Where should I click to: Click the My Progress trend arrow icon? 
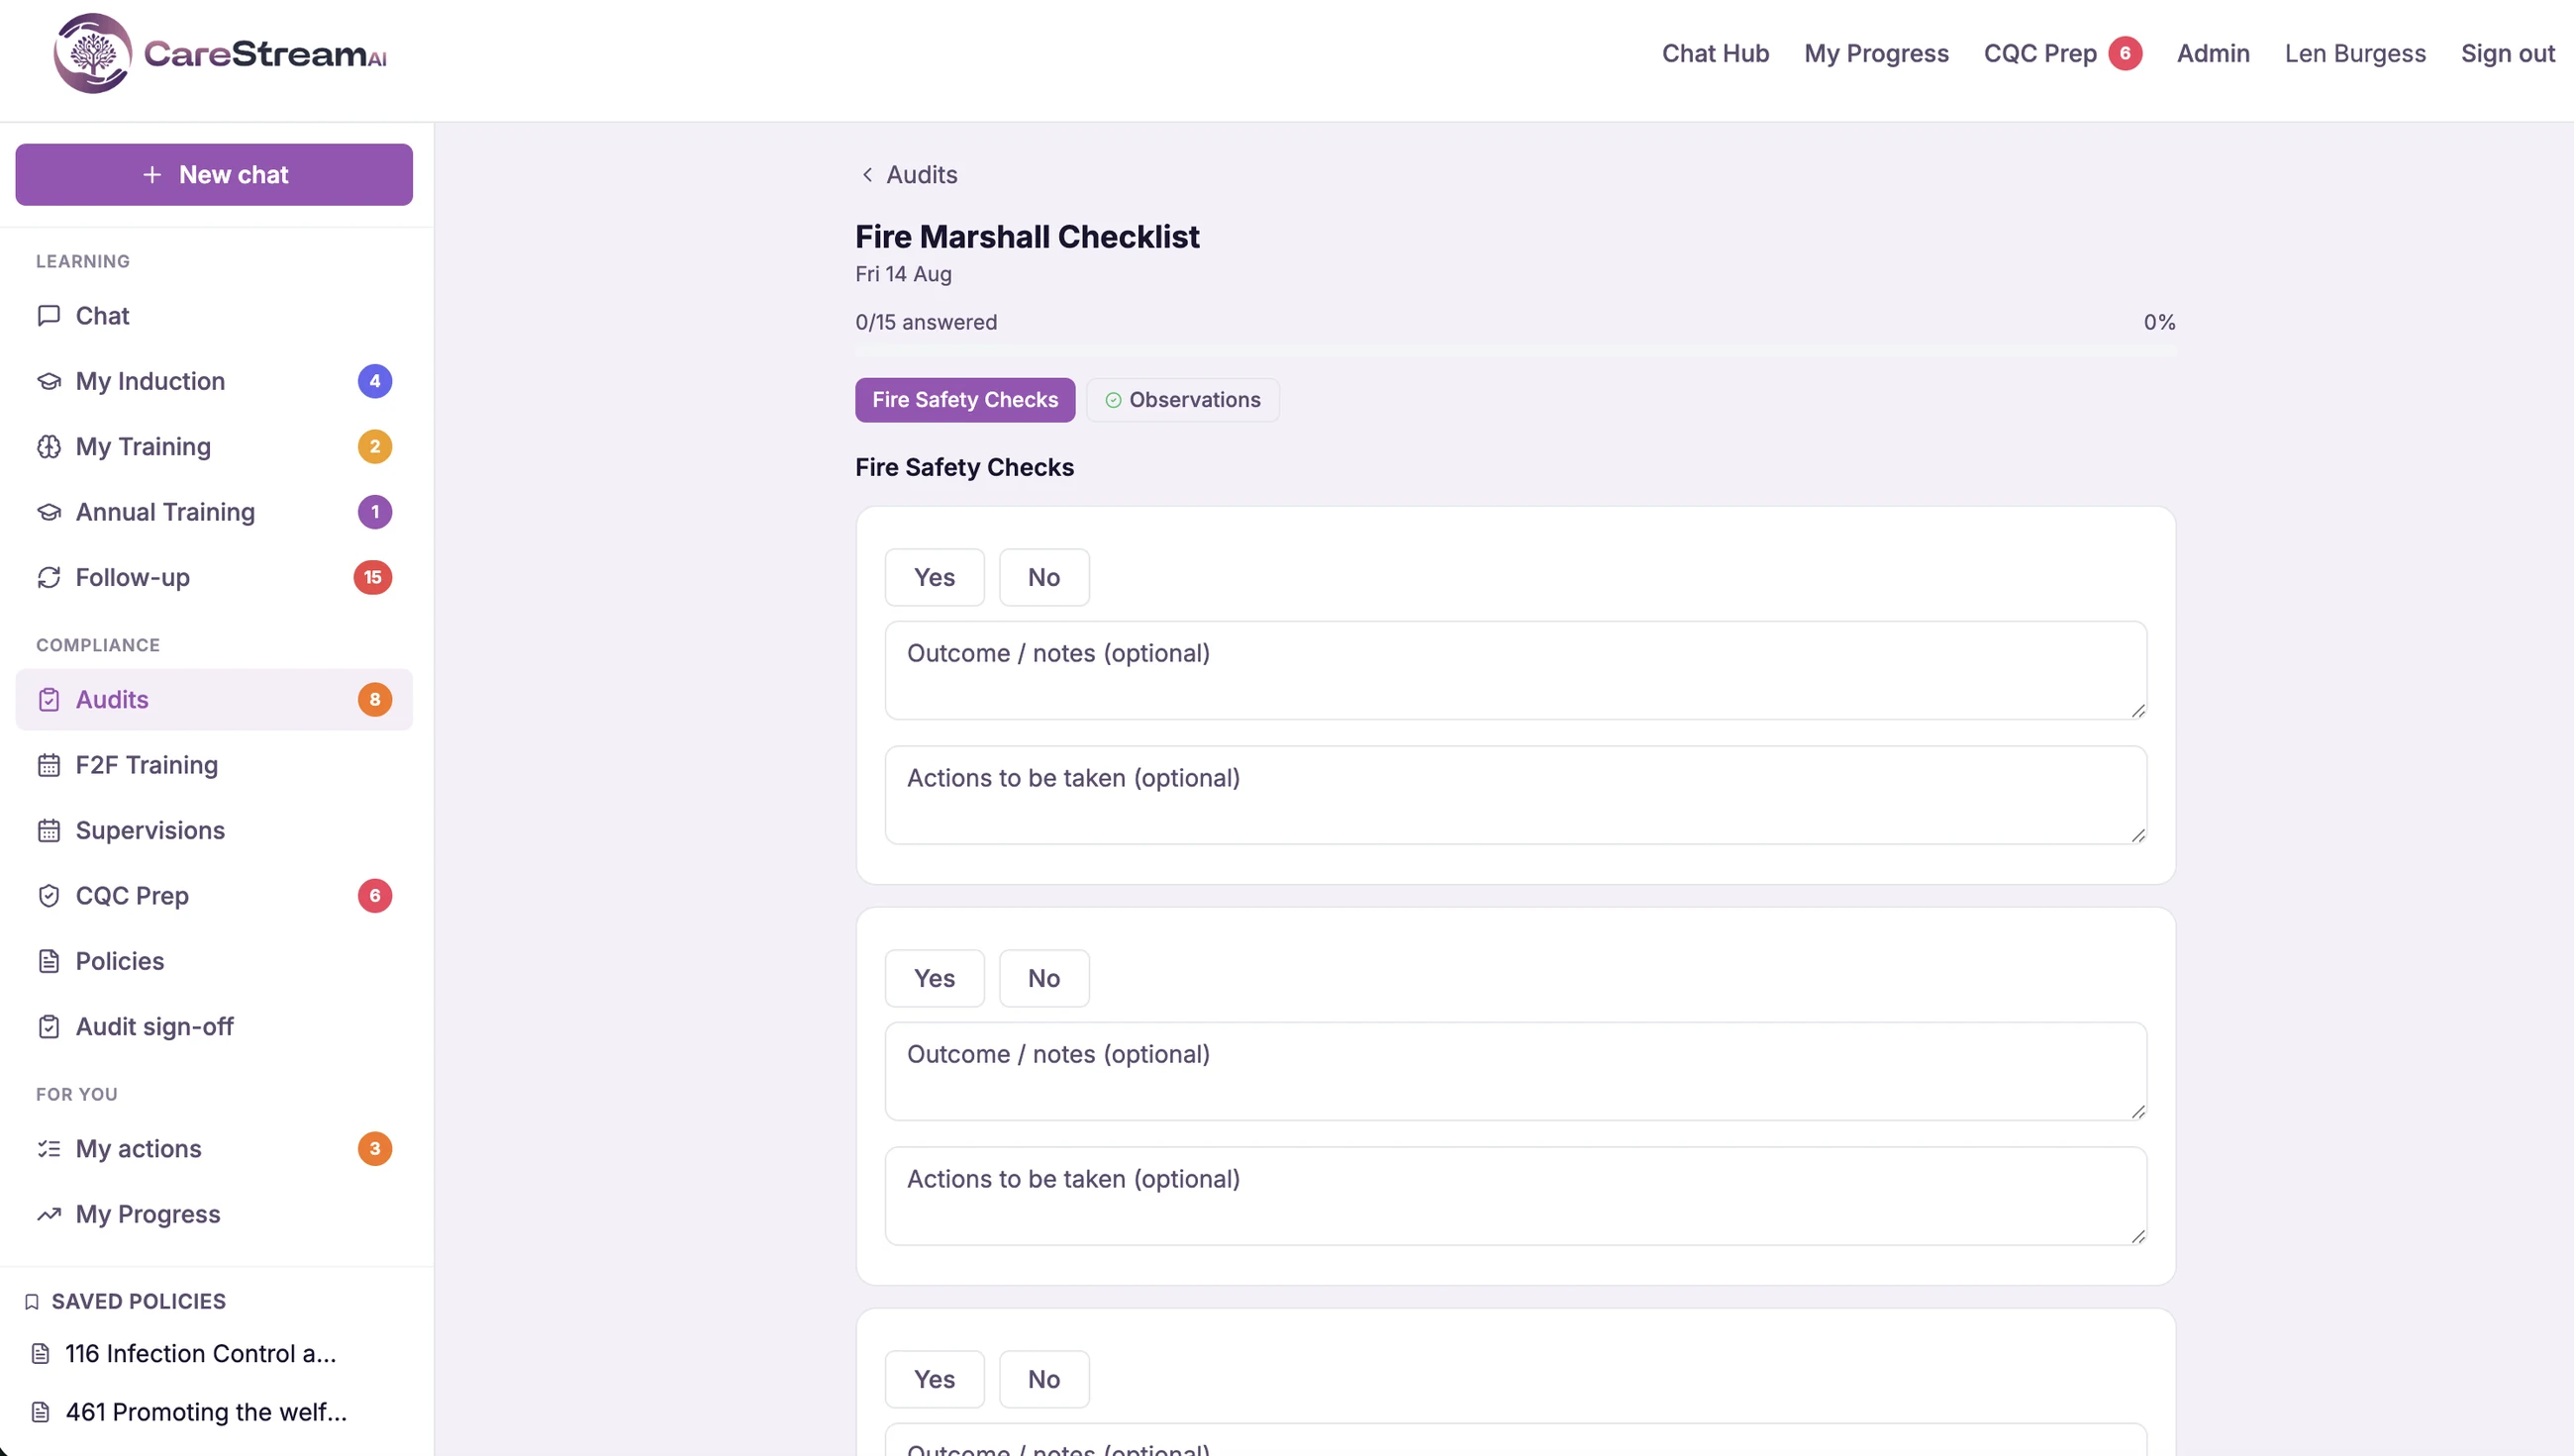49,1214
